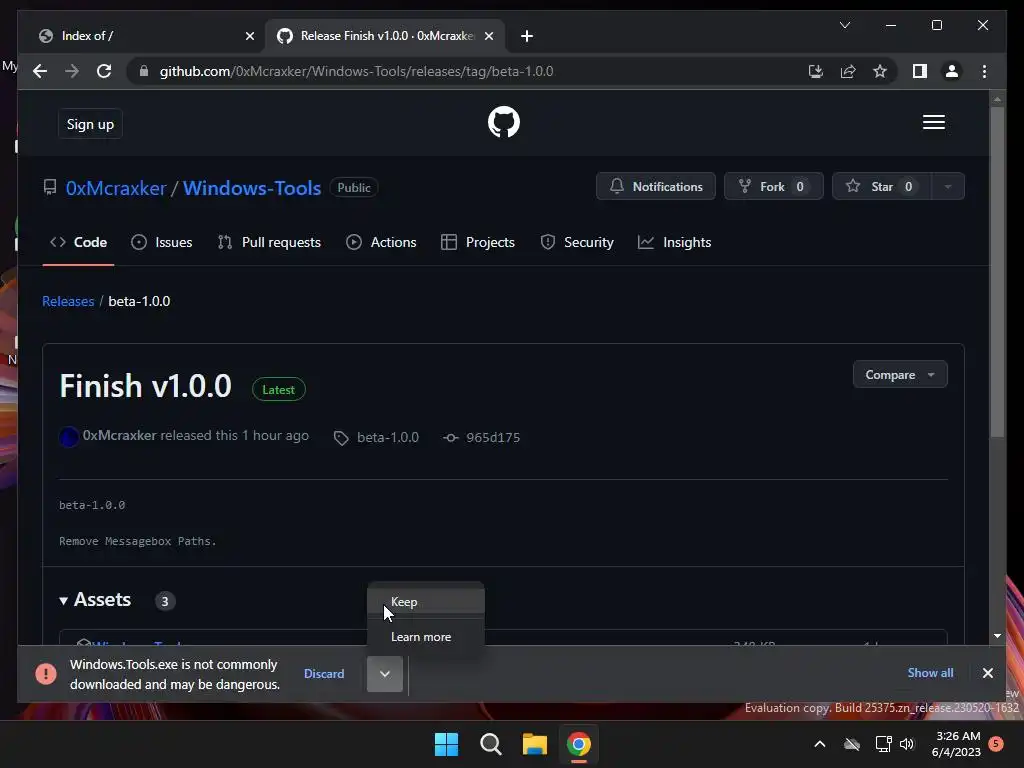Open the tab search chevron
Screen dimensions: 1024x768
pos(844,25)
